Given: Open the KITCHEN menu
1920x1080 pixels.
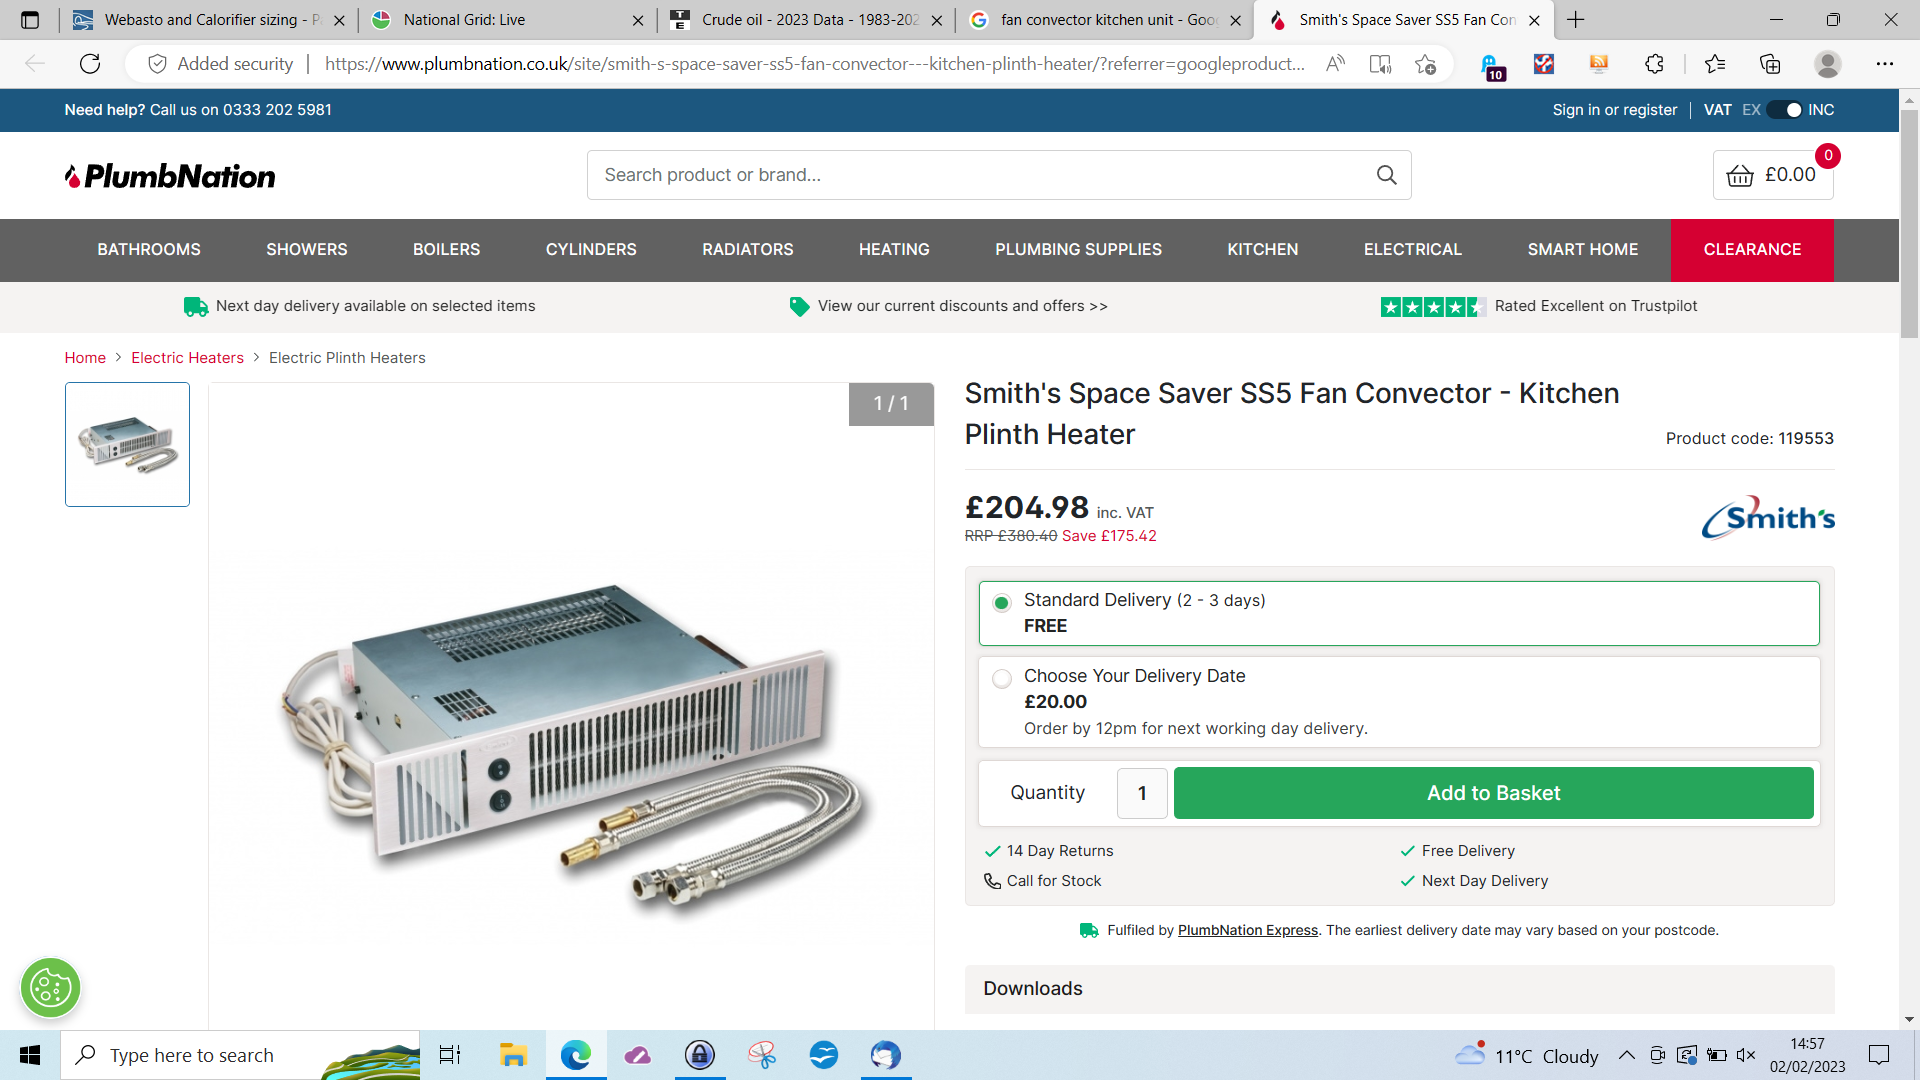Looking at the screenshot, I should pyautogui.click(x=1263, y=250).
